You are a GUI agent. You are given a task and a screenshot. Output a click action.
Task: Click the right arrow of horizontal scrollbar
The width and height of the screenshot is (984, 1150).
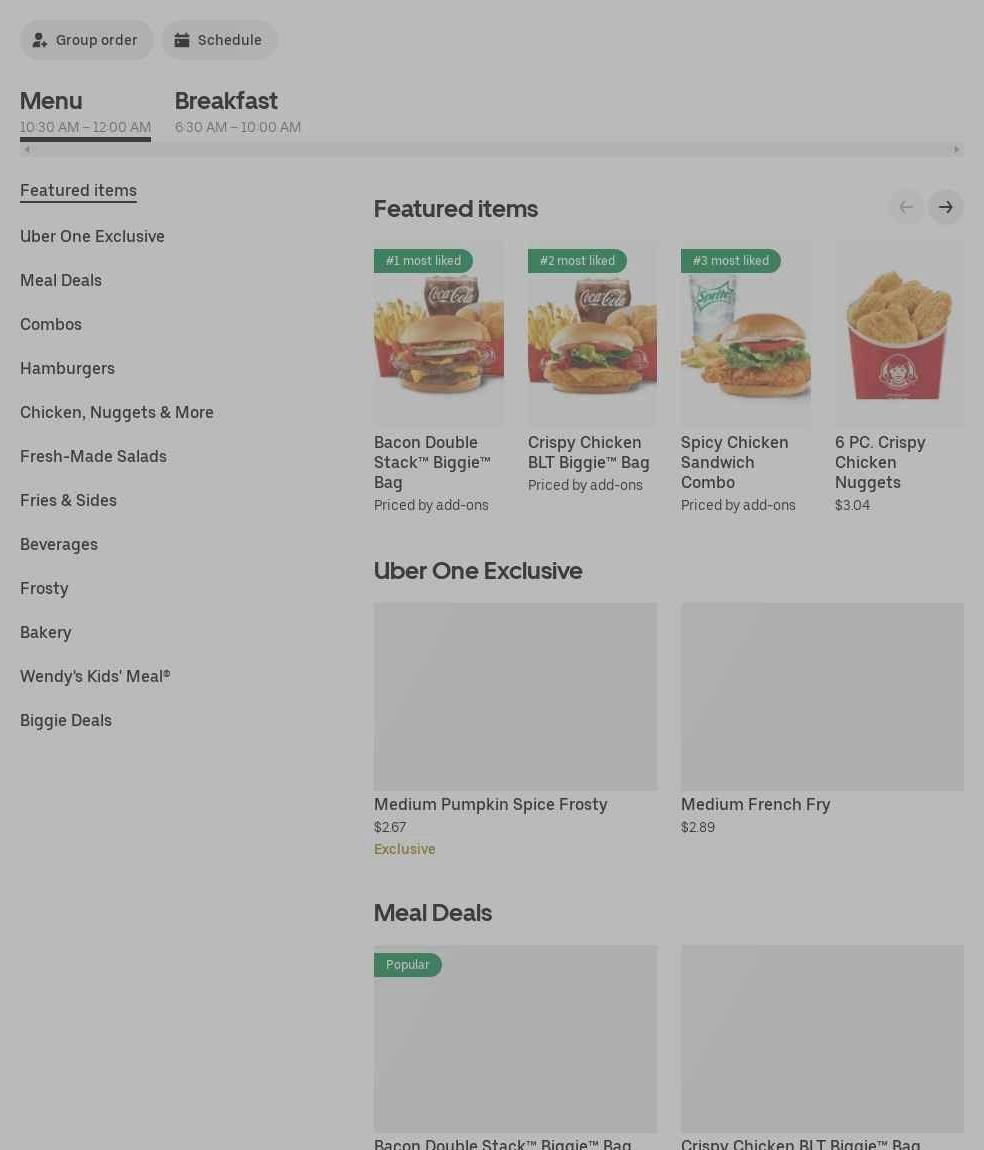956,150
